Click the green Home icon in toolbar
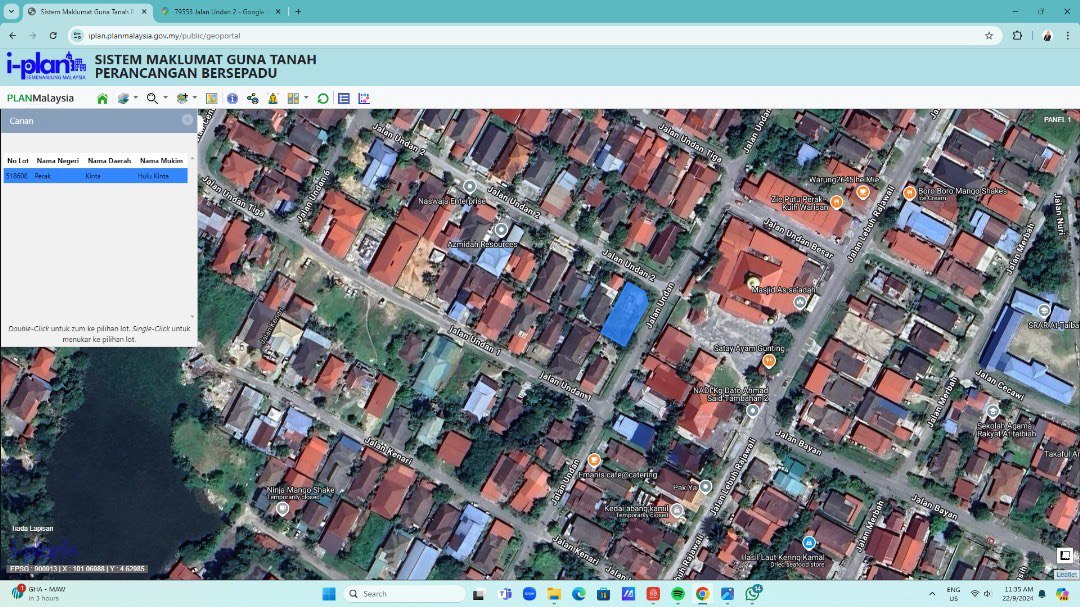This screenshot has height=607, width=1080. (x=102, y=98)
